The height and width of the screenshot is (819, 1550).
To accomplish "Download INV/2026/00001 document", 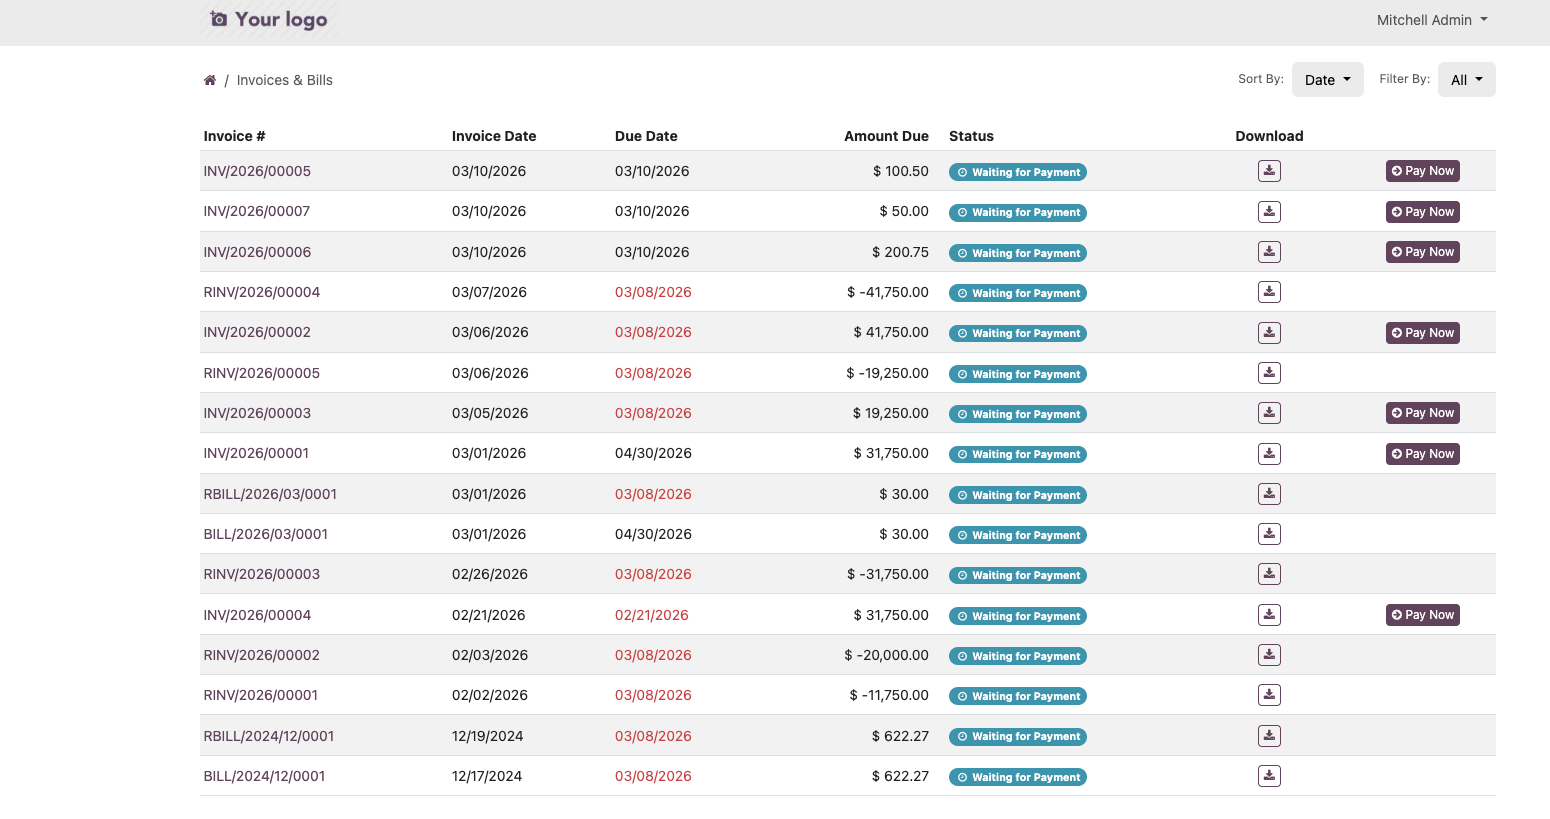I will pos(1269,454).
